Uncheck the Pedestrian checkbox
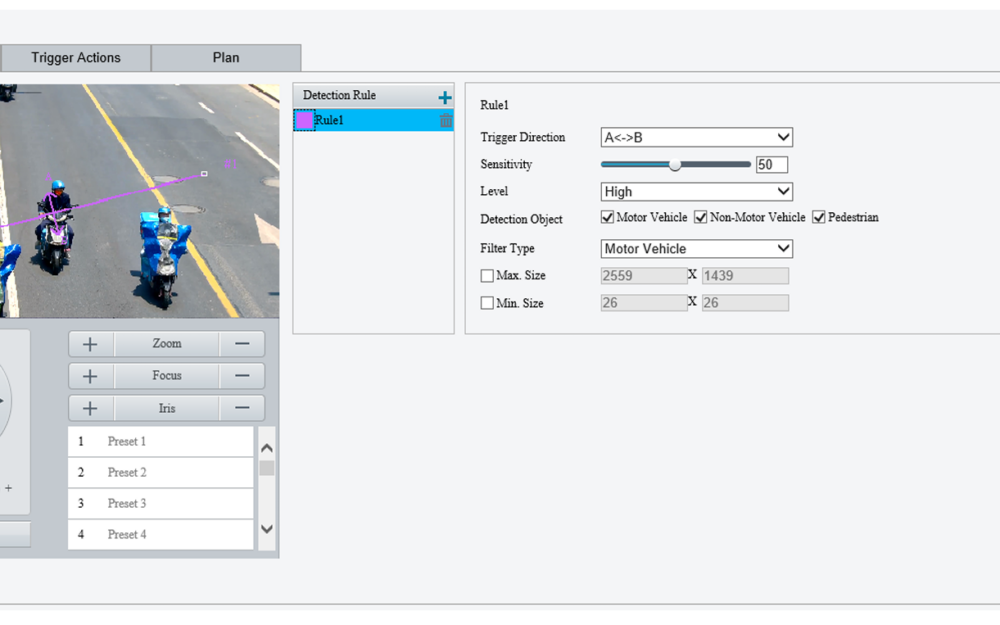The height and width of the screenshot is (625, 1000). [x=819, y=217]
